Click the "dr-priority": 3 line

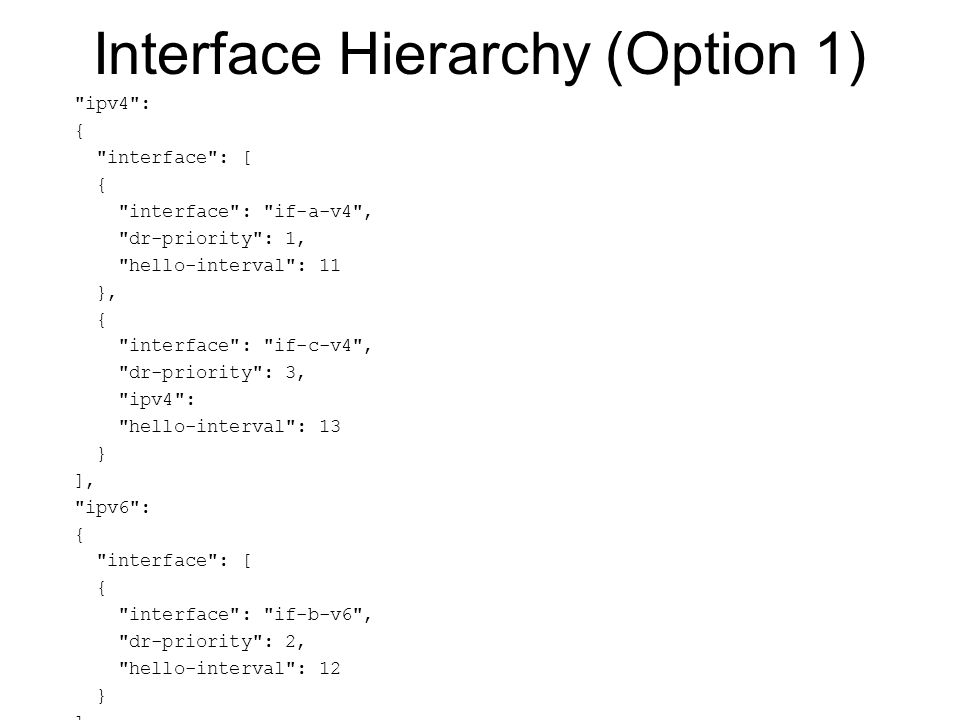(x=212, y=372)
